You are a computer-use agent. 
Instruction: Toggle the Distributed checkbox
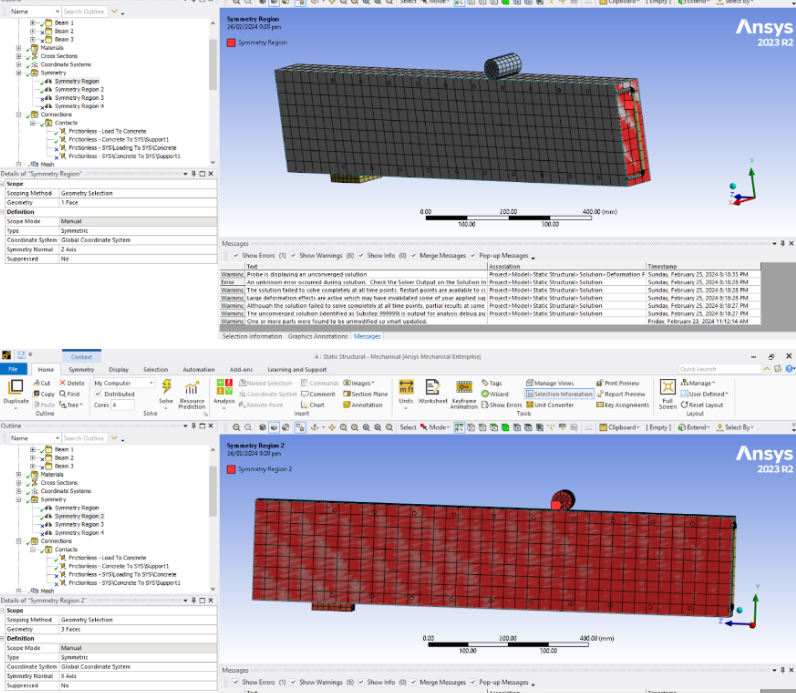point(98,394)
